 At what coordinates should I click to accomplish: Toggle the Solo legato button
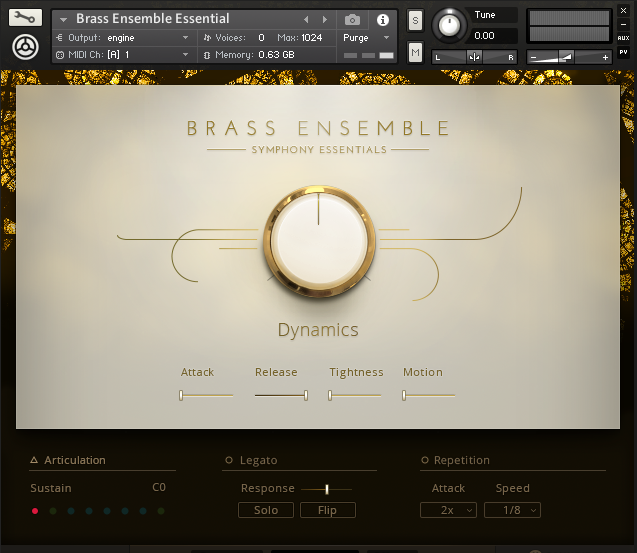coord(266,510)
